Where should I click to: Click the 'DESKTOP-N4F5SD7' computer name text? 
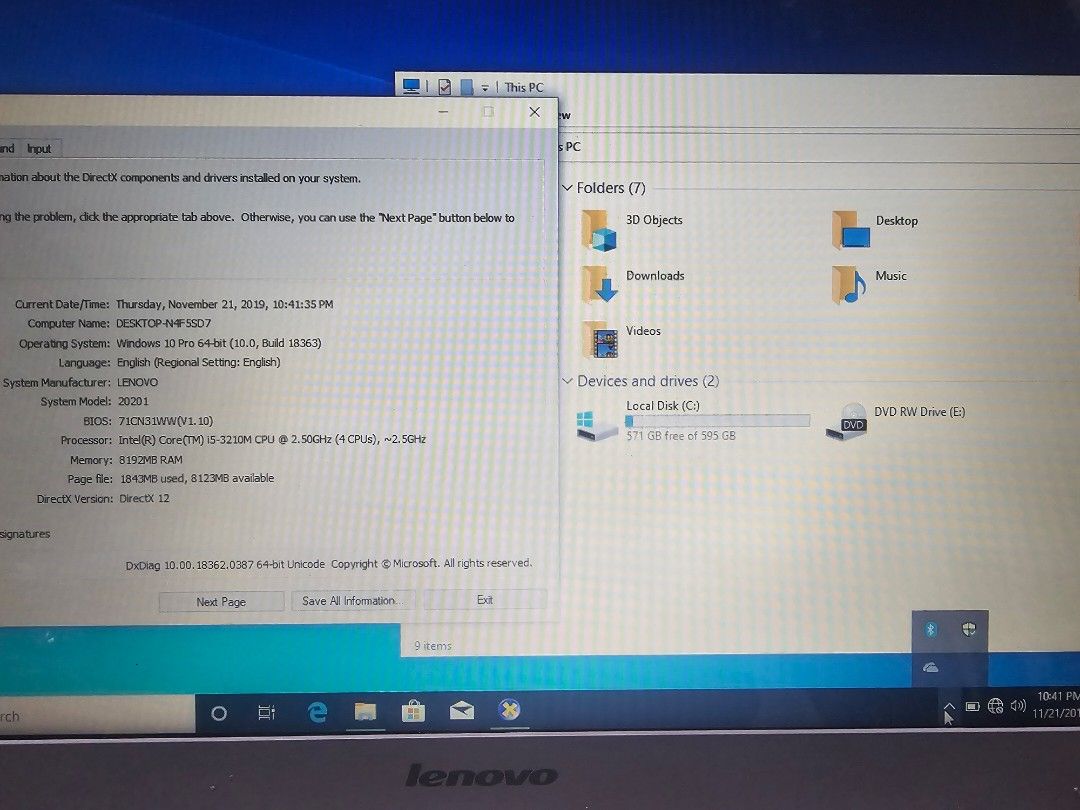[163, 323]
